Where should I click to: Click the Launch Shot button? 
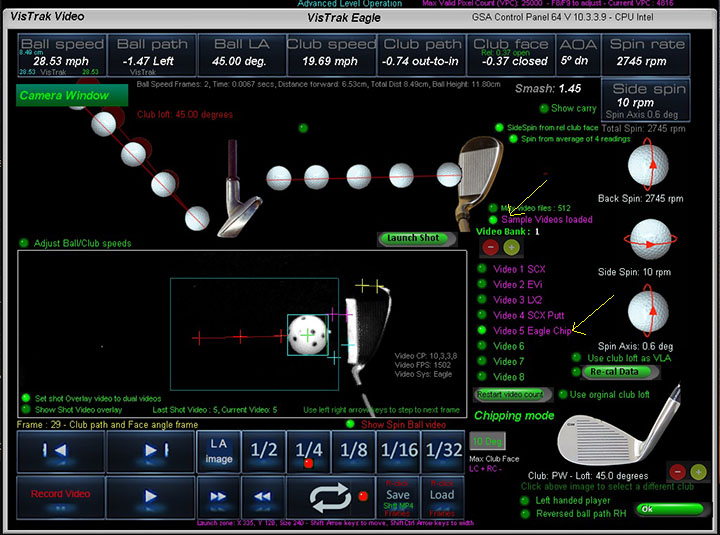point(416,238)
